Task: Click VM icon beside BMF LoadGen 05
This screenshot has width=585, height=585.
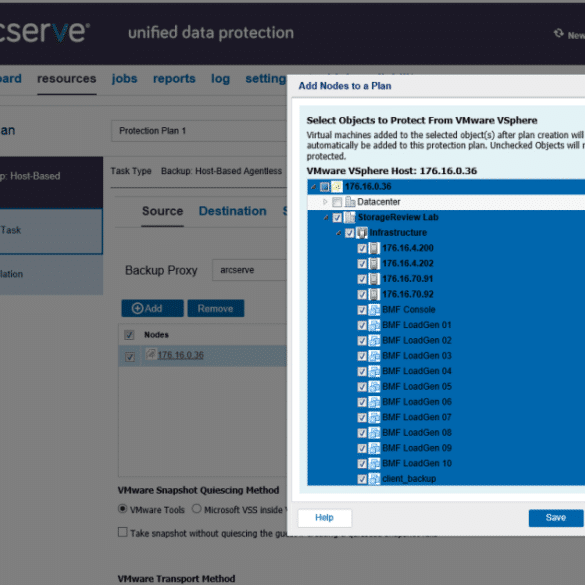Action: 374,387
